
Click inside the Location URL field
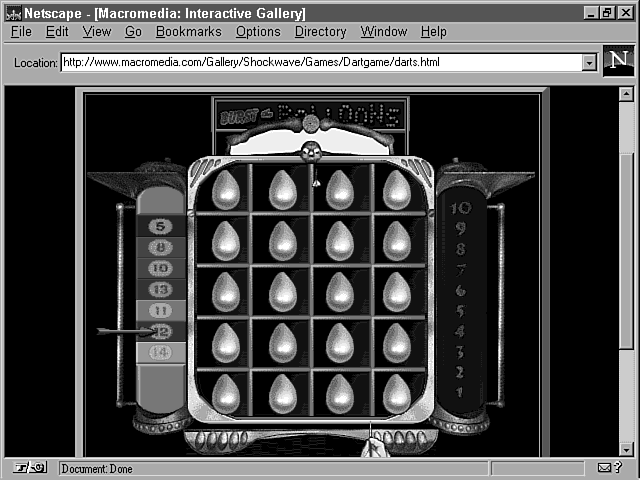tap(320, 63)
